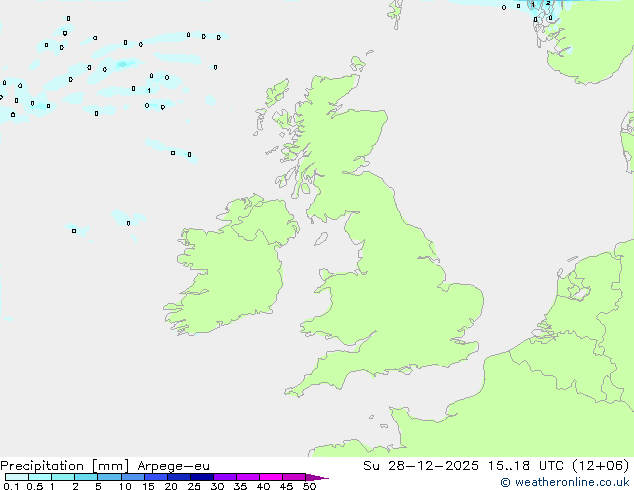Click the Outer Hebrides islands
The height and width of the screenshot is (490, 634).
[273, 102]
